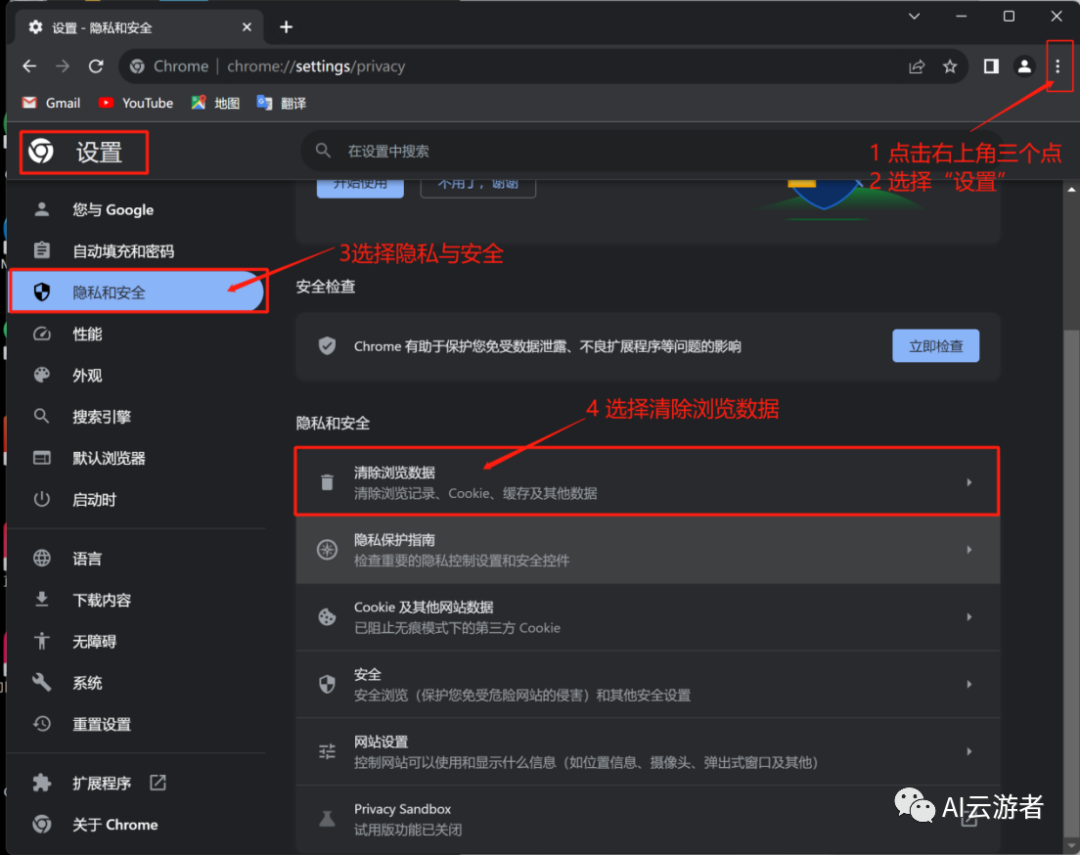Click the bookmark star icon

tap(950, 66)
